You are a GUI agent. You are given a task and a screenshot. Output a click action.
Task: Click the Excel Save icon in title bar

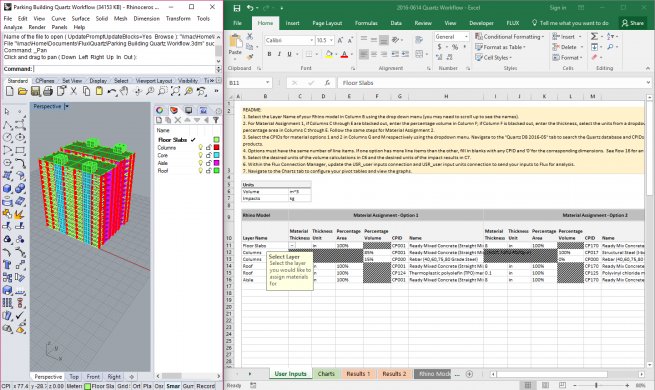pos(237,8)
